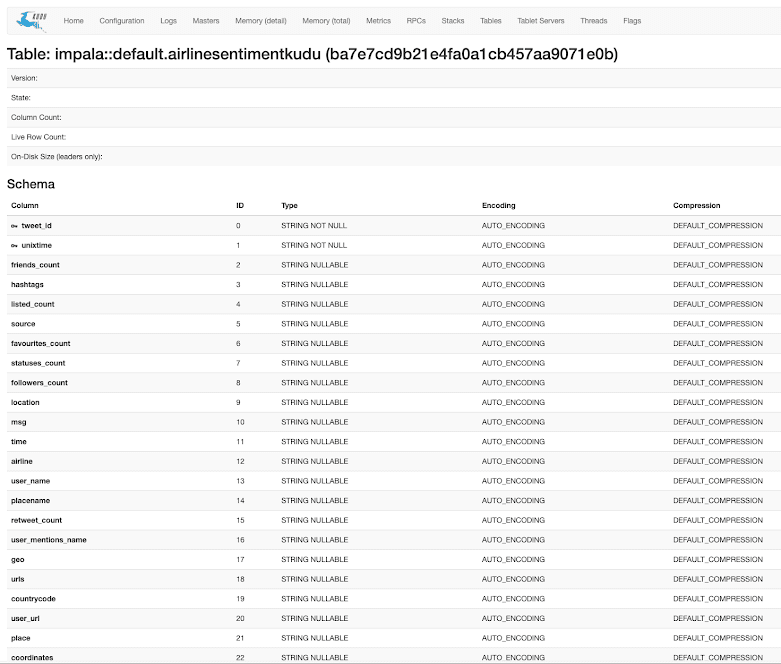This screenshot has height=664, width=781.
Task: Go to the Logs page
Action: [168, 21]
